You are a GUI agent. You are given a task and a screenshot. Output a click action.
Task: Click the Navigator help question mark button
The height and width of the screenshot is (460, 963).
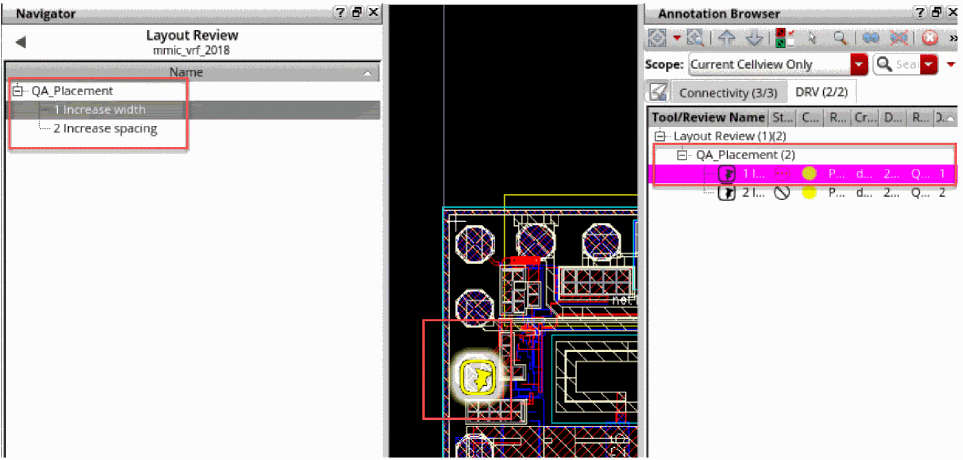pyautogui.click(x=341, y=12)
